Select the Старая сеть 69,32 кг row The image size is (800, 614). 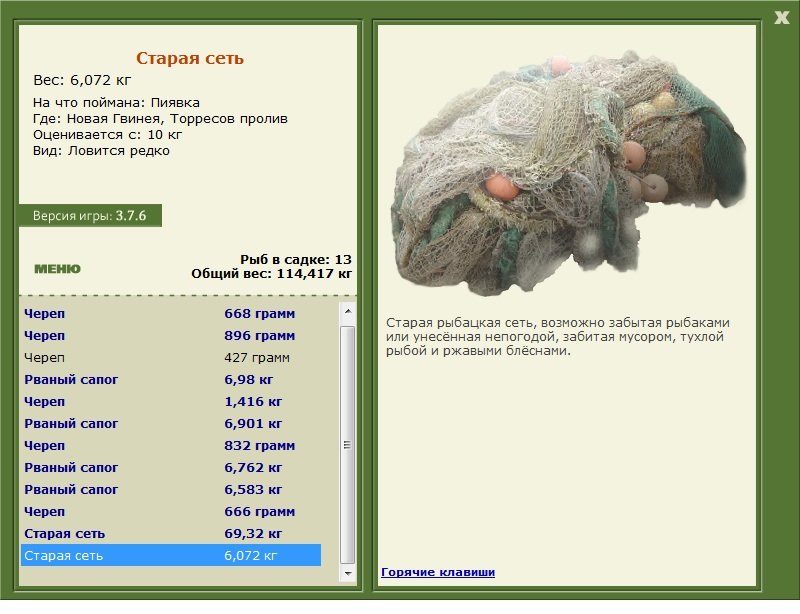[x=171, y=533]
